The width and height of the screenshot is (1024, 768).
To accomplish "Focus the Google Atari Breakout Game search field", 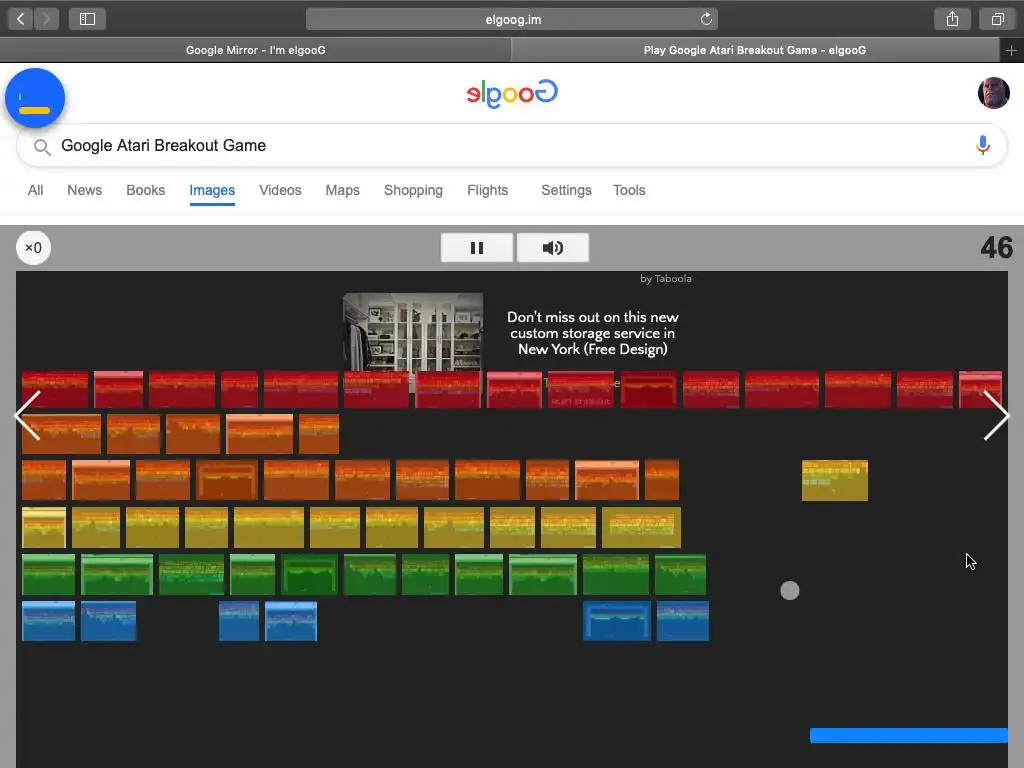I will pyautogui.click(x=512, y=145).
